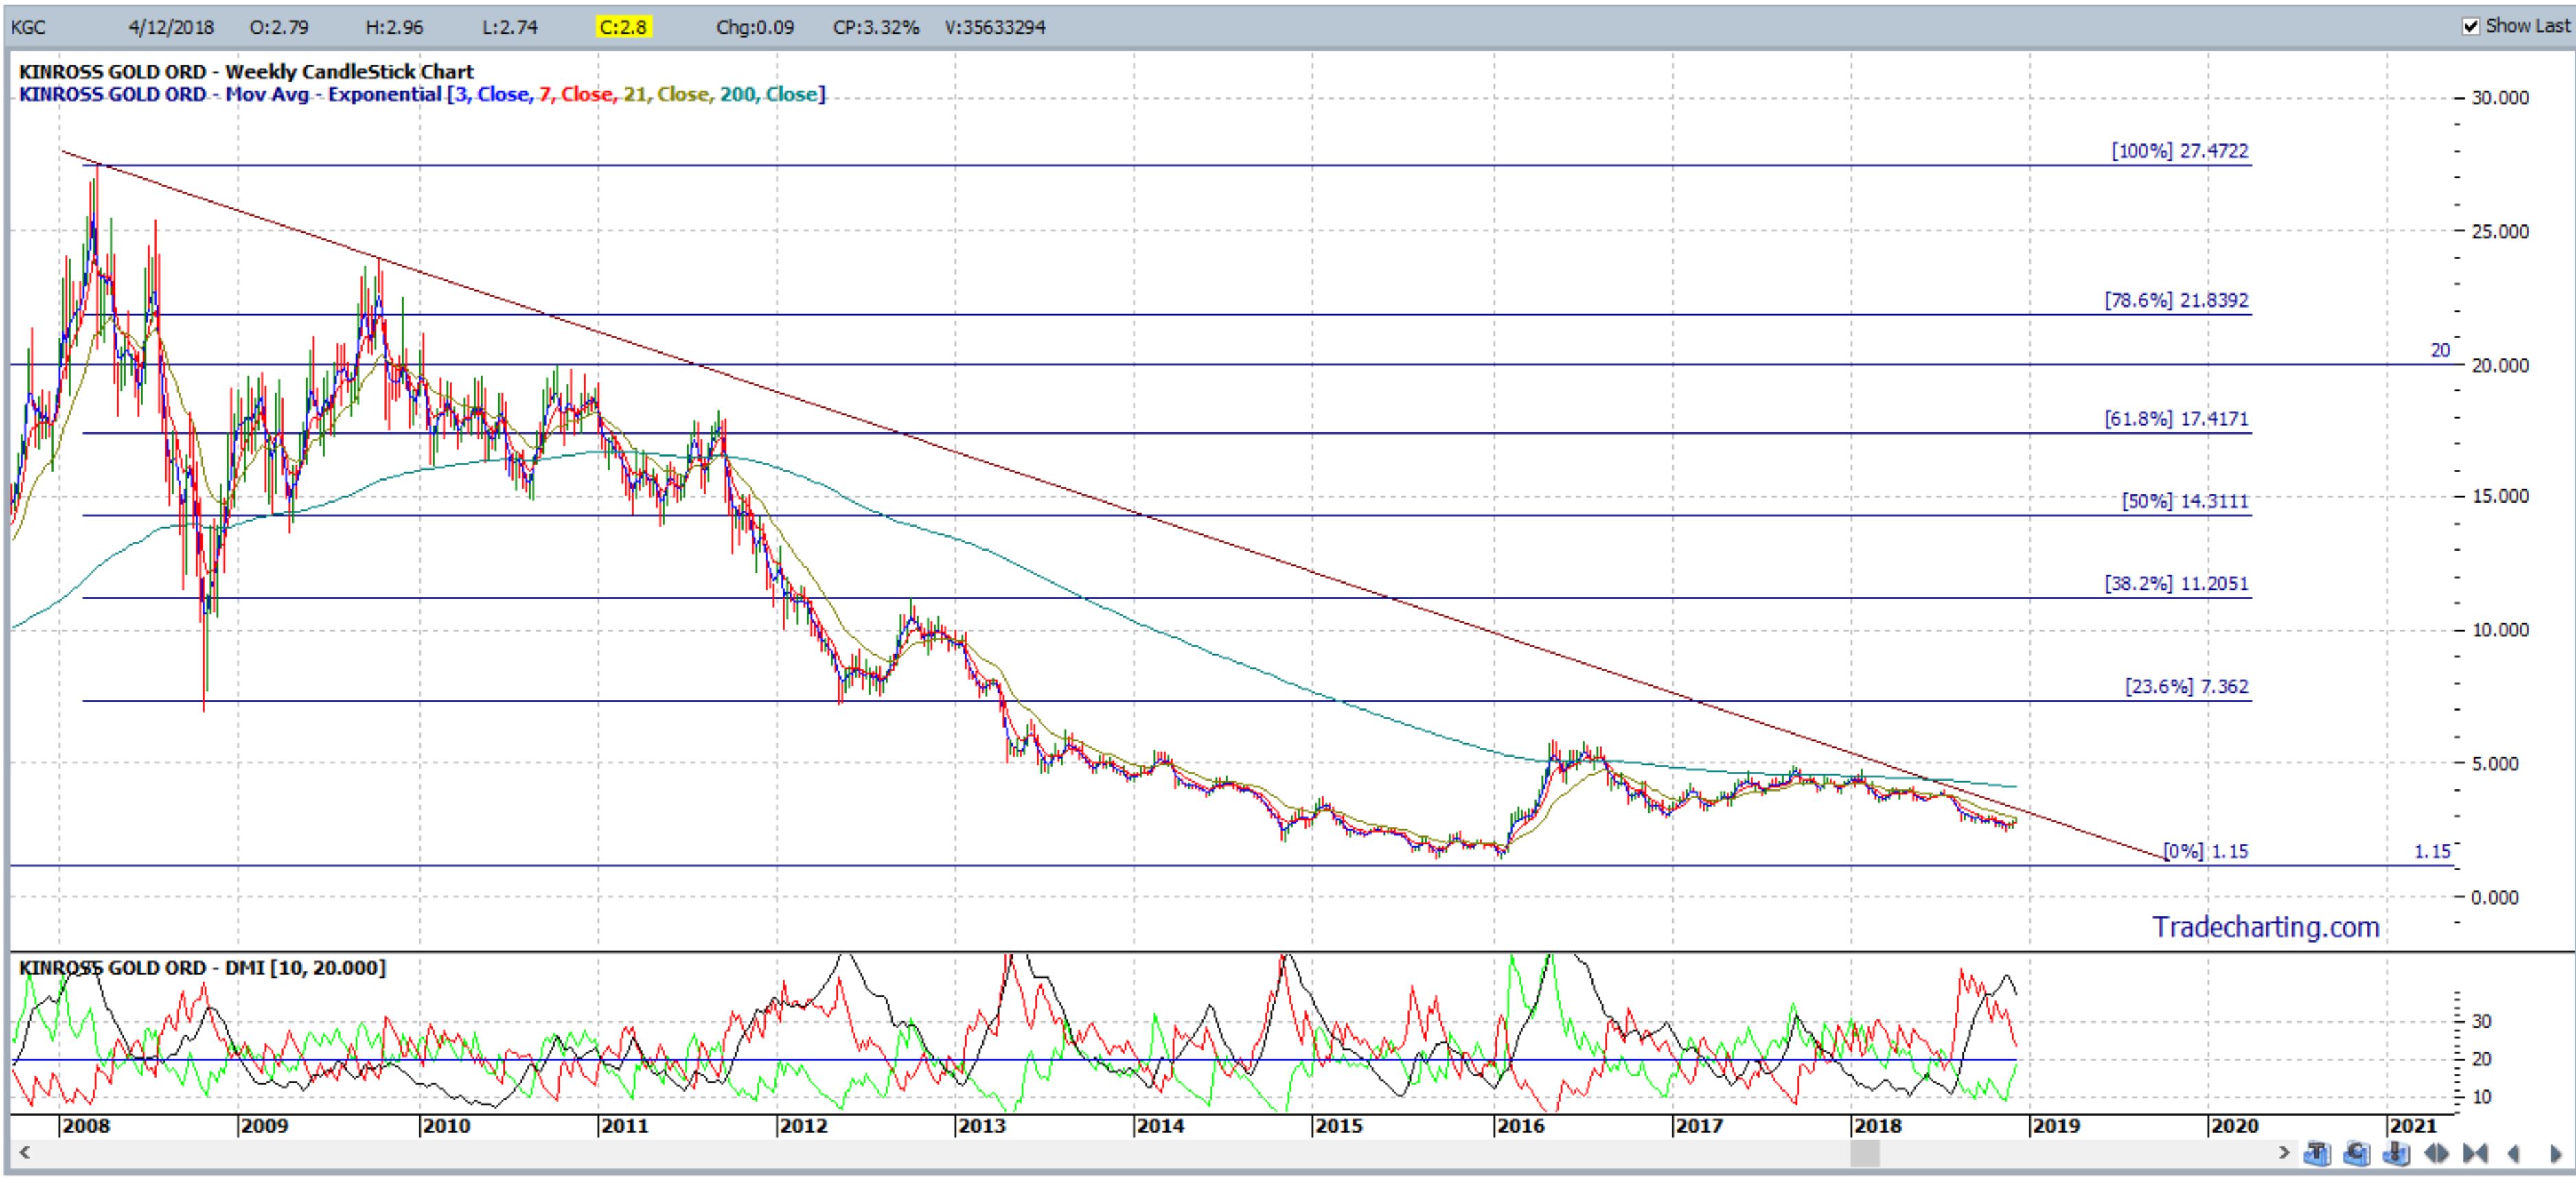Screen dimensions: 2576x1178
Task: Click the exclamation mark tool icon
Action: (2397, 1153)
